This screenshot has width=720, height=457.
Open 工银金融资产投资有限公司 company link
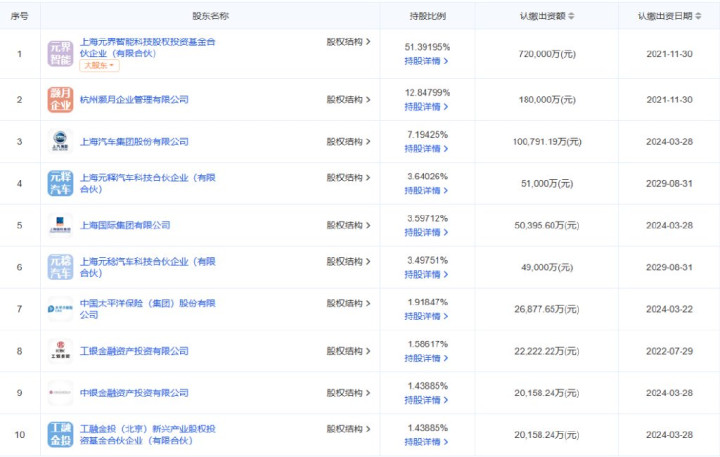point(133,351)
